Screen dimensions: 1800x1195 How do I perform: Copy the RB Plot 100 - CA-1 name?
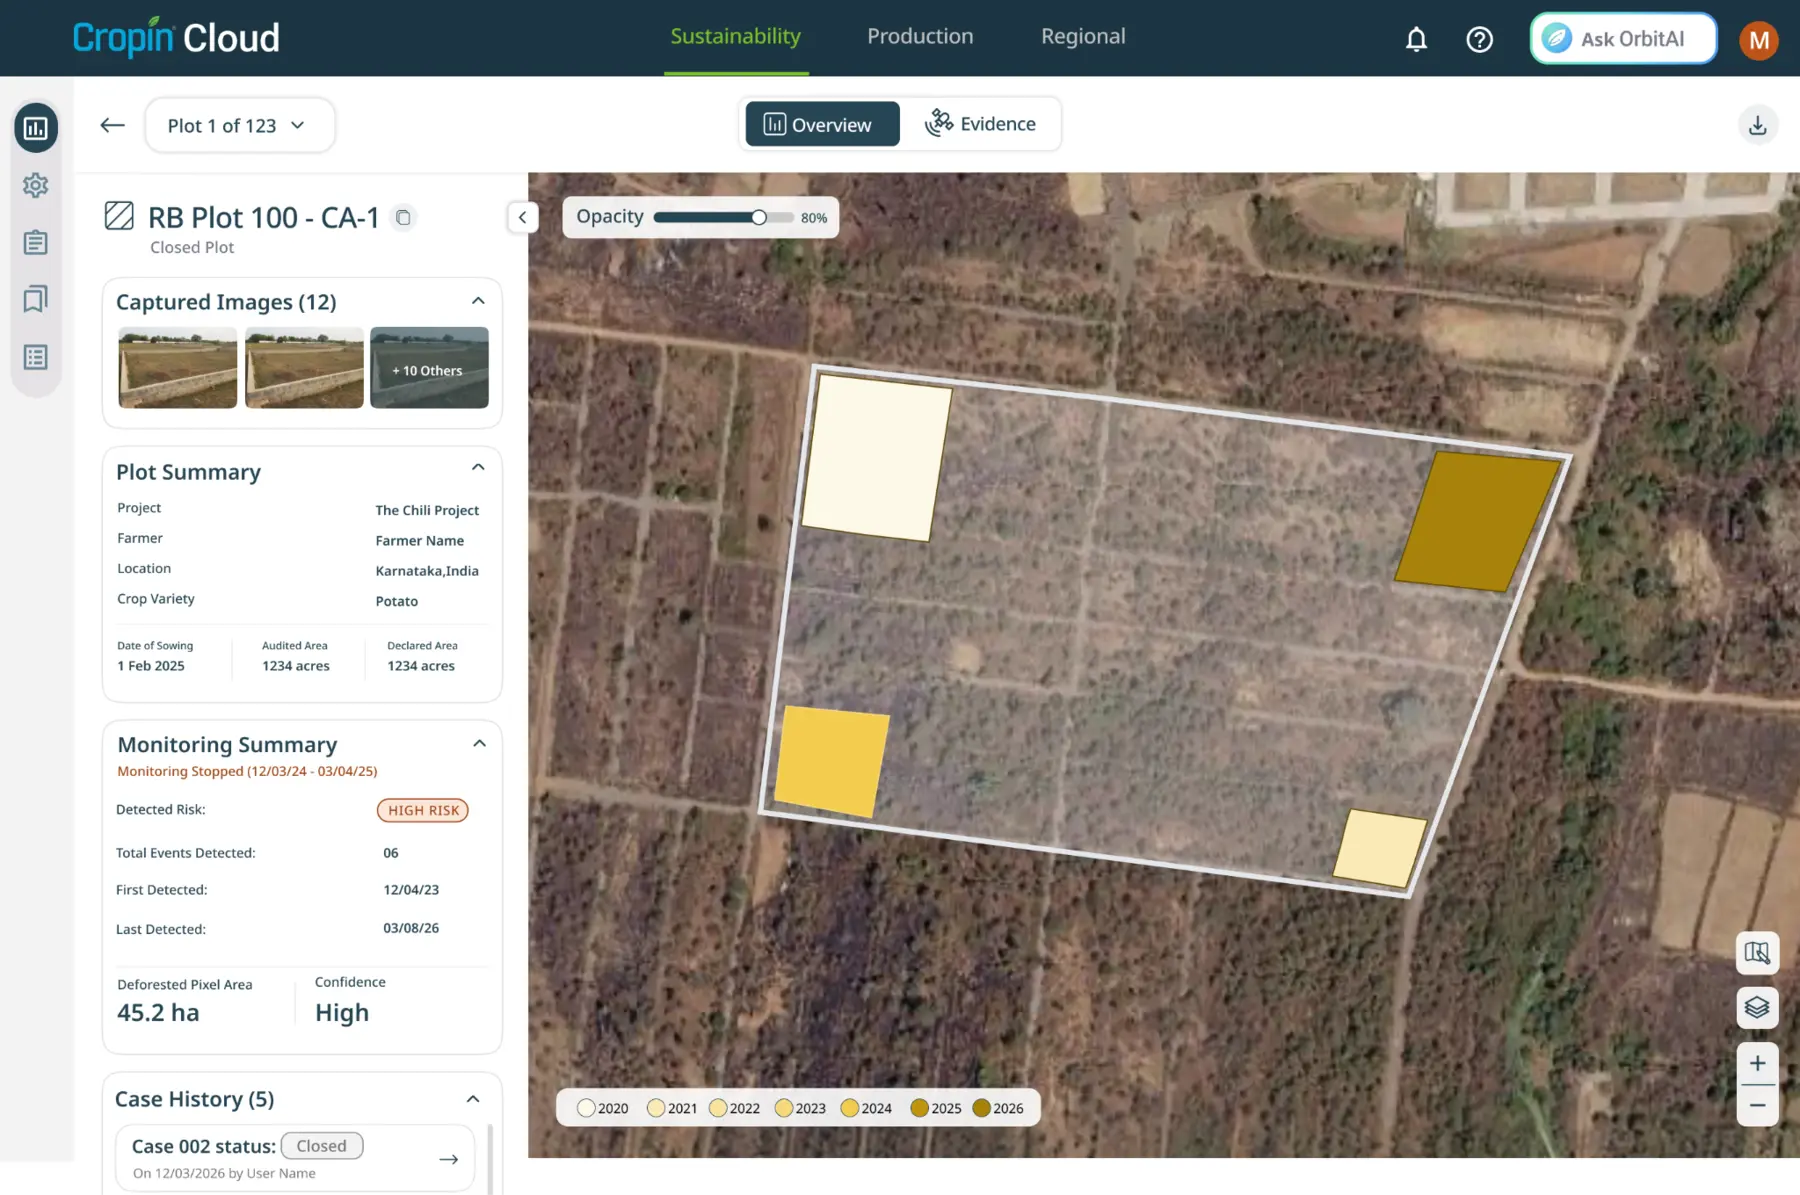tap(403, 217)
